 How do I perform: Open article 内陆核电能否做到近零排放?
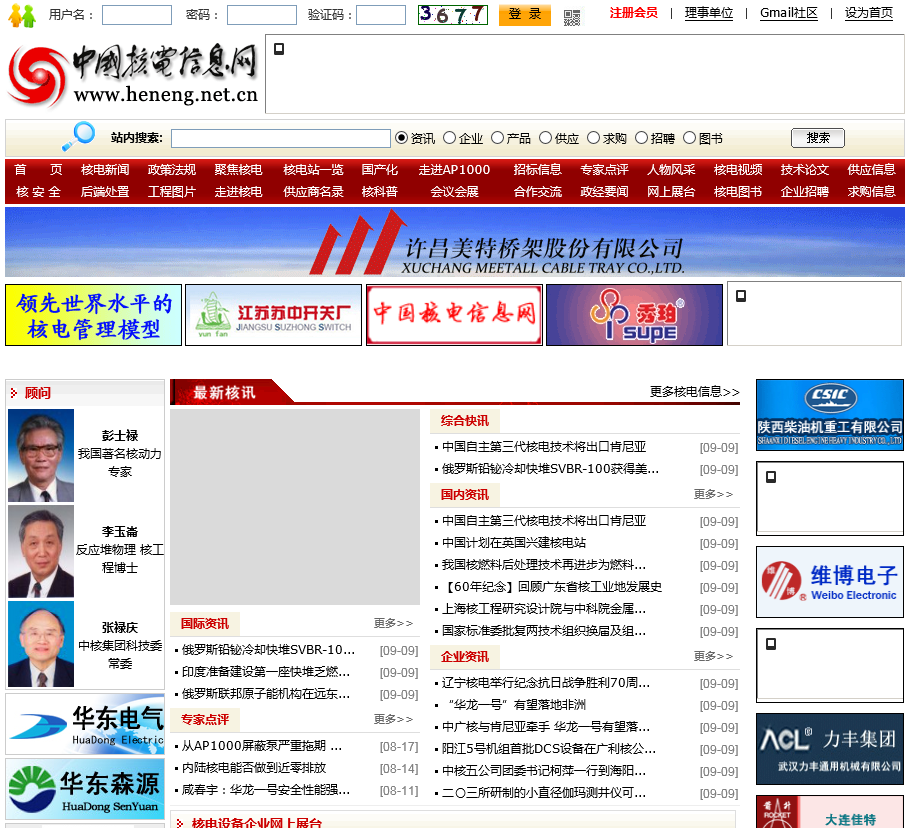click(x=254, y=768)
